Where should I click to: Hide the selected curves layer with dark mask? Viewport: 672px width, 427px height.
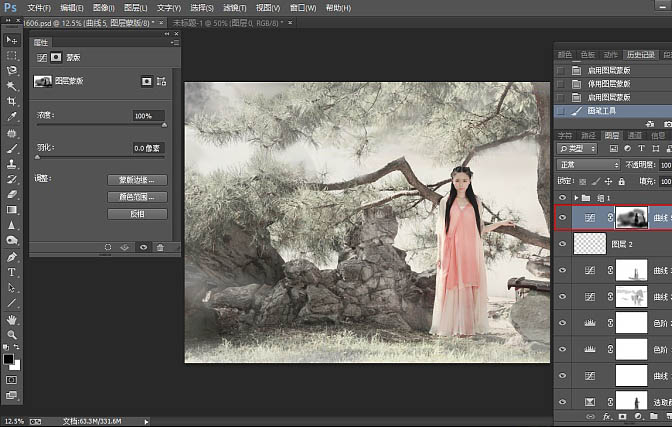[x=562, y=217]
